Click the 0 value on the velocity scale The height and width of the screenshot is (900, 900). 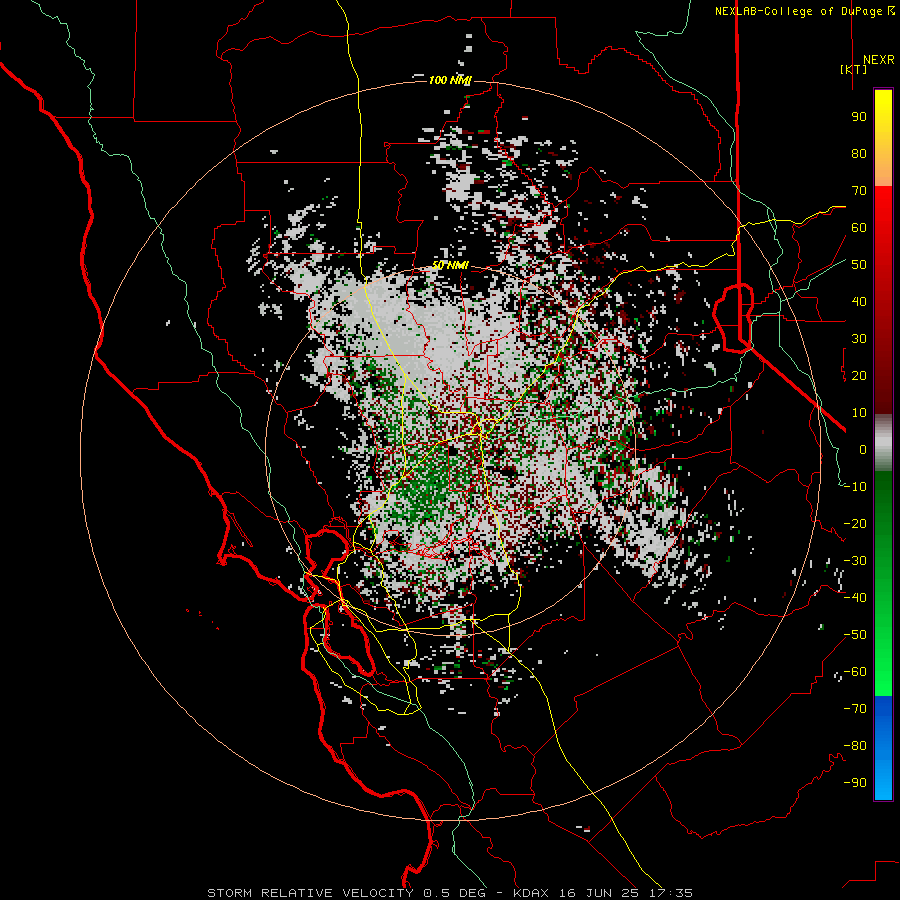[x=863, y=450]
